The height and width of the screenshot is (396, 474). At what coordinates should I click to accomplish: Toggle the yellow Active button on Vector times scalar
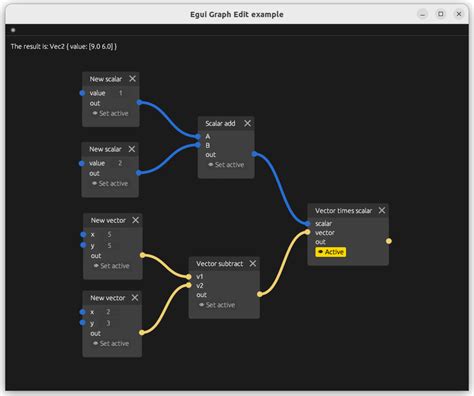pyautogui.click(x=331, y=252)
